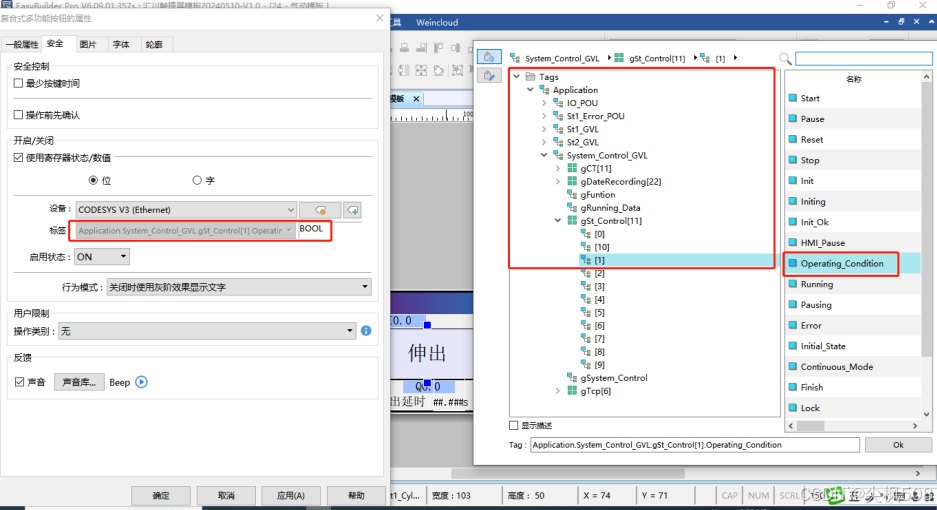This screenshot has height=510, width=937.
Task: Switch to the 安全 tab
Action: pyautogui.click(x=56, y=44)
